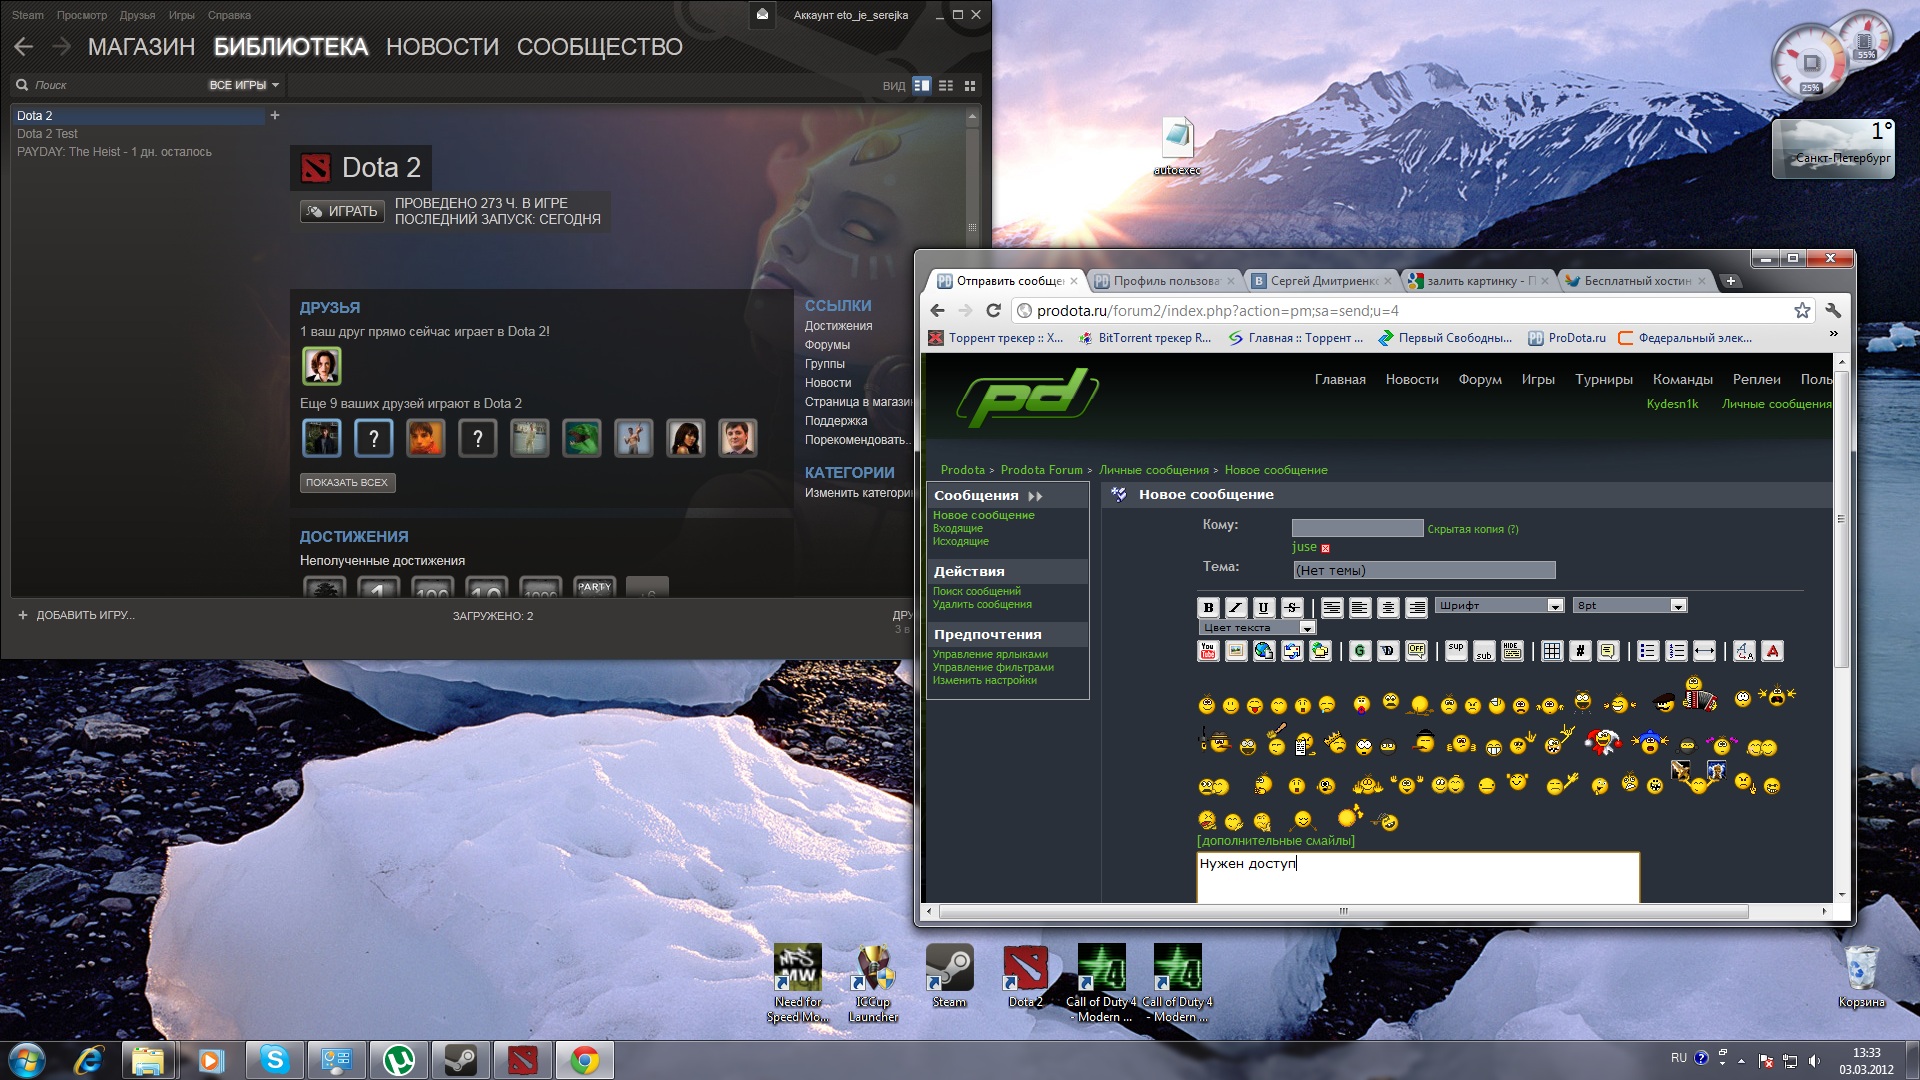Apply strikethrough formatting in message editor
Image resolution: width=1920 pixels, height=1080 pixels.
pos(1292,607)
